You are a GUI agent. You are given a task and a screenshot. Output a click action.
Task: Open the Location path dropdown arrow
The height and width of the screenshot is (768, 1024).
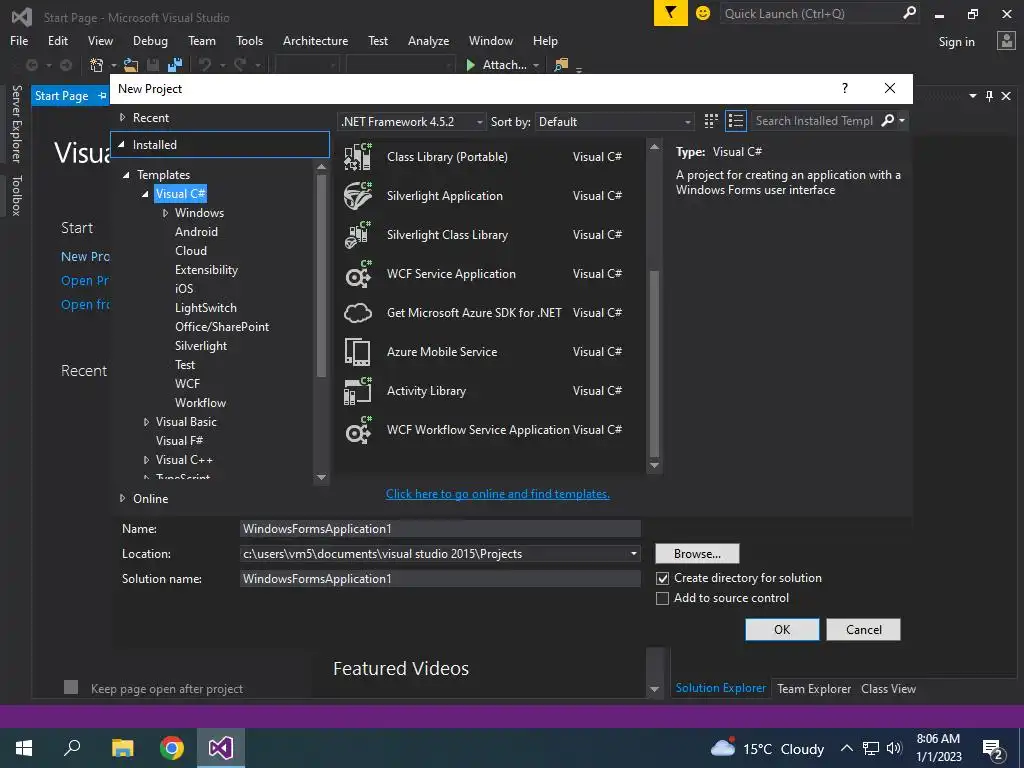(633, 554)
